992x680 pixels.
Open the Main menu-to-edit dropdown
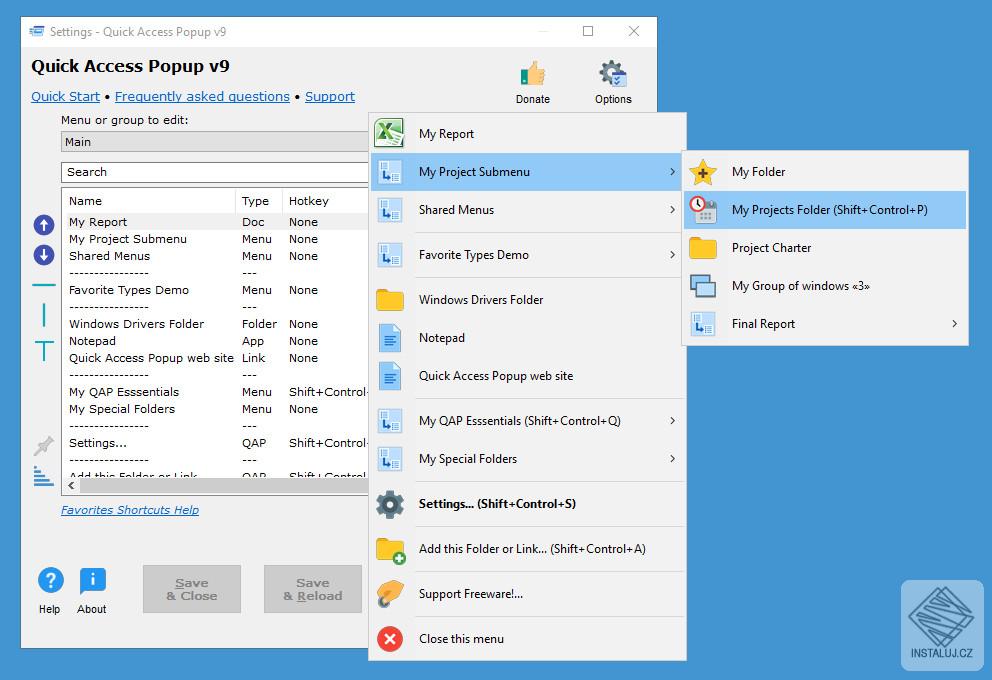pyautogui.click(x=214, y=142)
